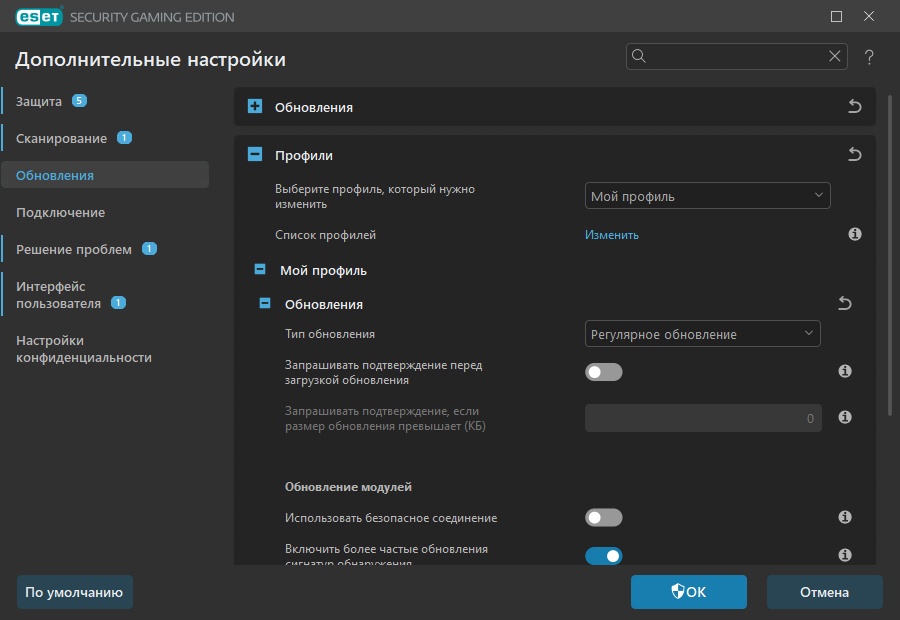Screen dimensions: 900x620
Task: Open help via the question mark icon
Action: click(869, 57)
